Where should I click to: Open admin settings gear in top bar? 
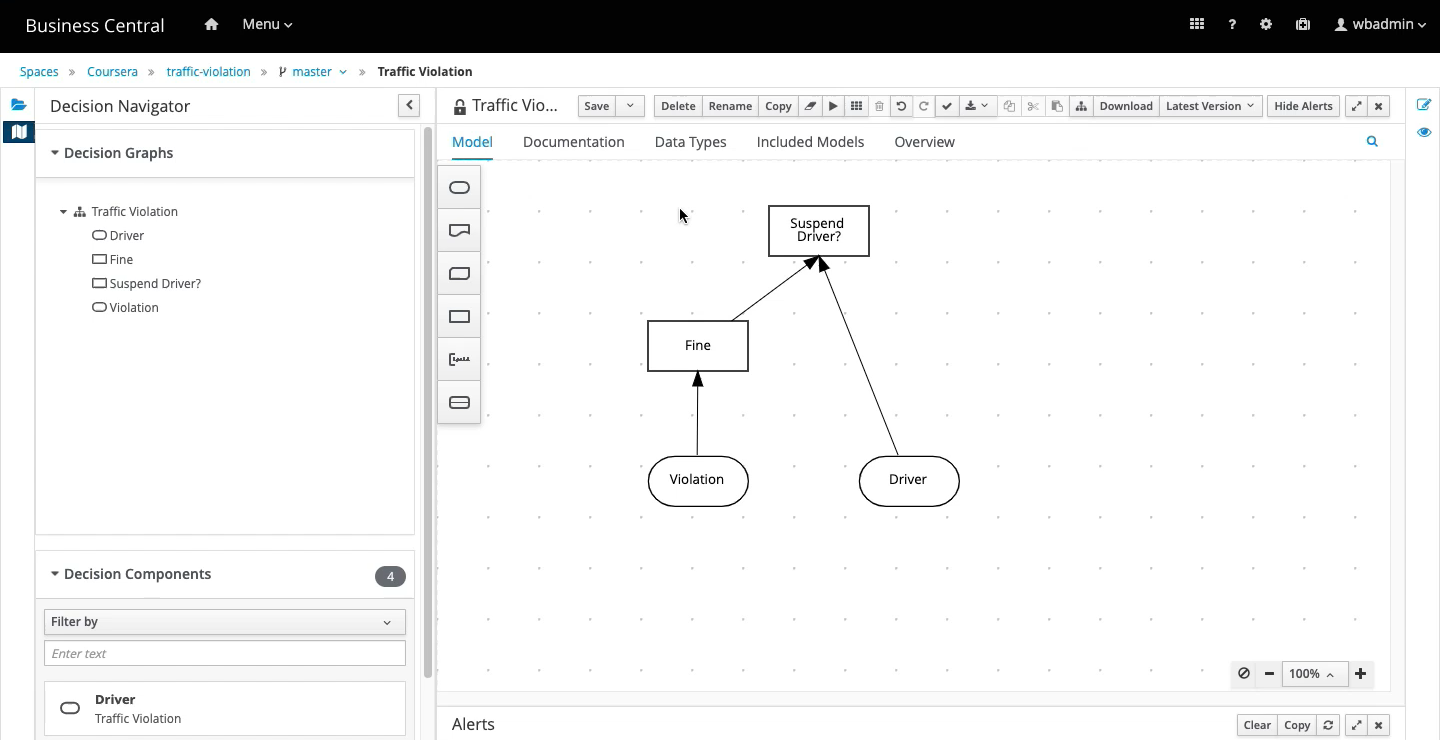pyautogui.click(x=1266, y=25)
